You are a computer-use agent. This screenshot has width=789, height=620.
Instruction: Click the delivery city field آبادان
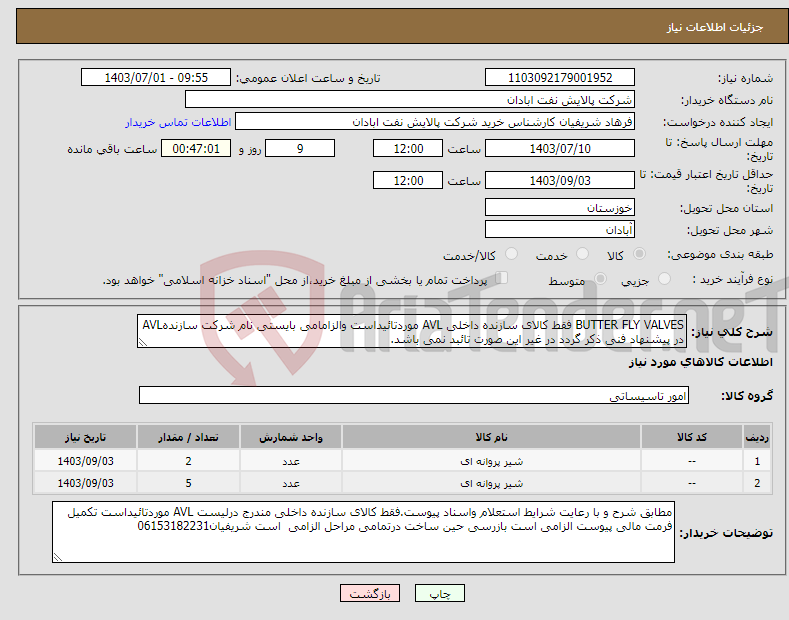tap(560, 229)
